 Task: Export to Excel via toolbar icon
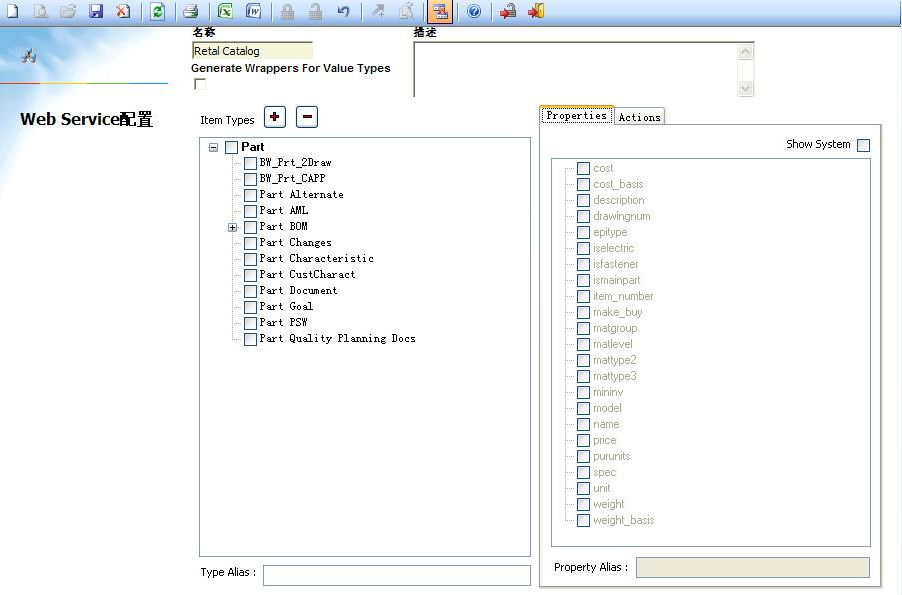pyautogui.click(x=226, y=11)
